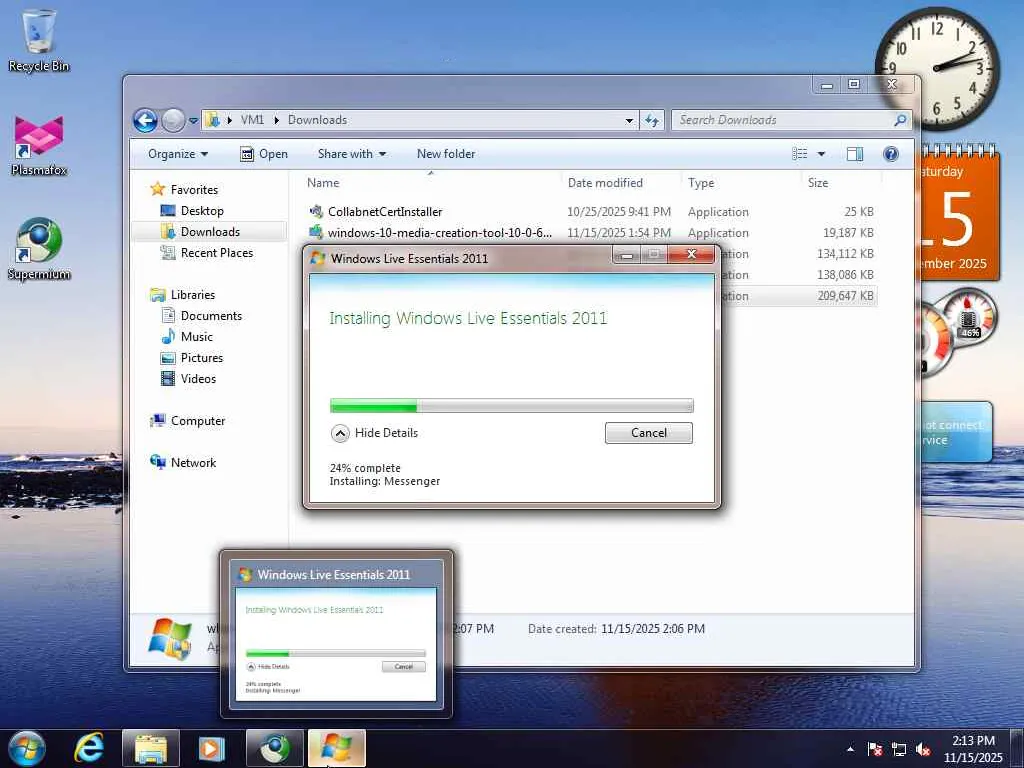Select Libraries in the navigation pane
1024x768 pixels.
click(x=193, y=295)
